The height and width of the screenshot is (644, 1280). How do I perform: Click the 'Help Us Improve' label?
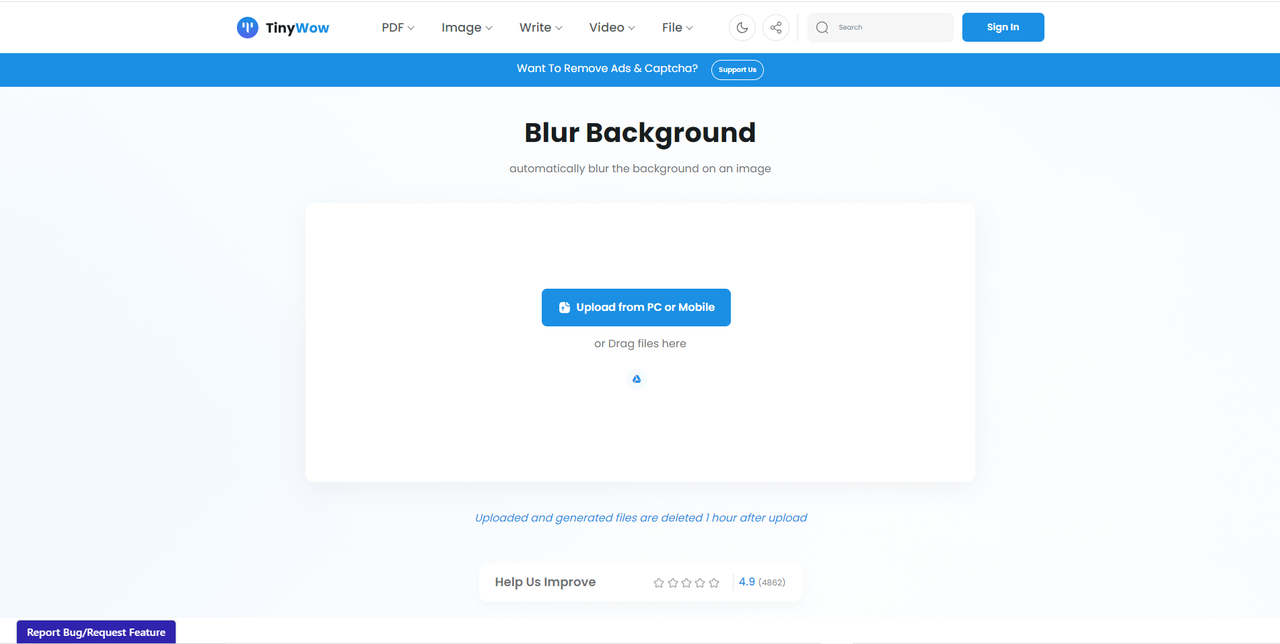545,582
